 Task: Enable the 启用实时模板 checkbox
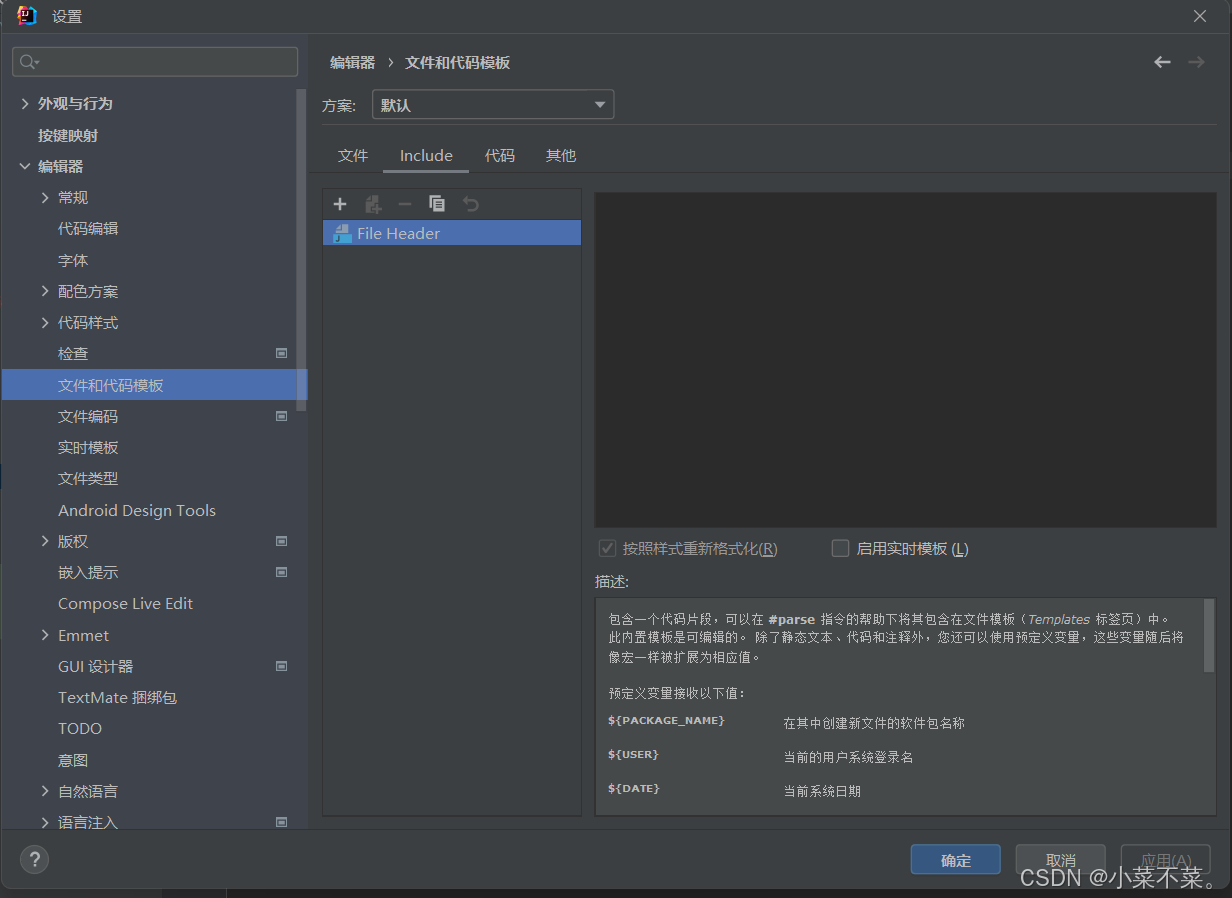click(840, 548)
